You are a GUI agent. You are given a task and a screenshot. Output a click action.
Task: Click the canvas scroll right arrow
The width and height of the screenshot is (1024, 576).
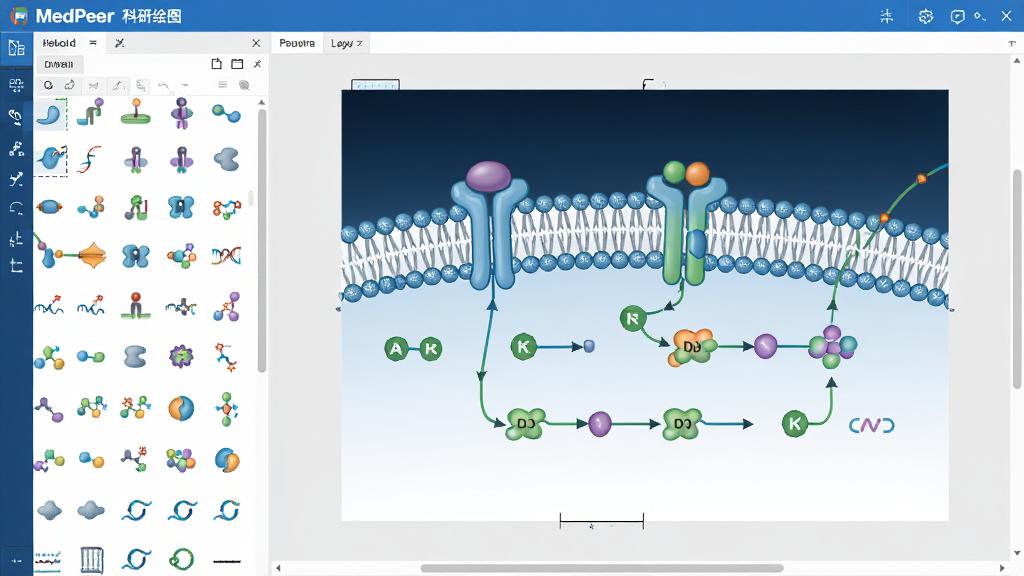[x=1002, y=568]
